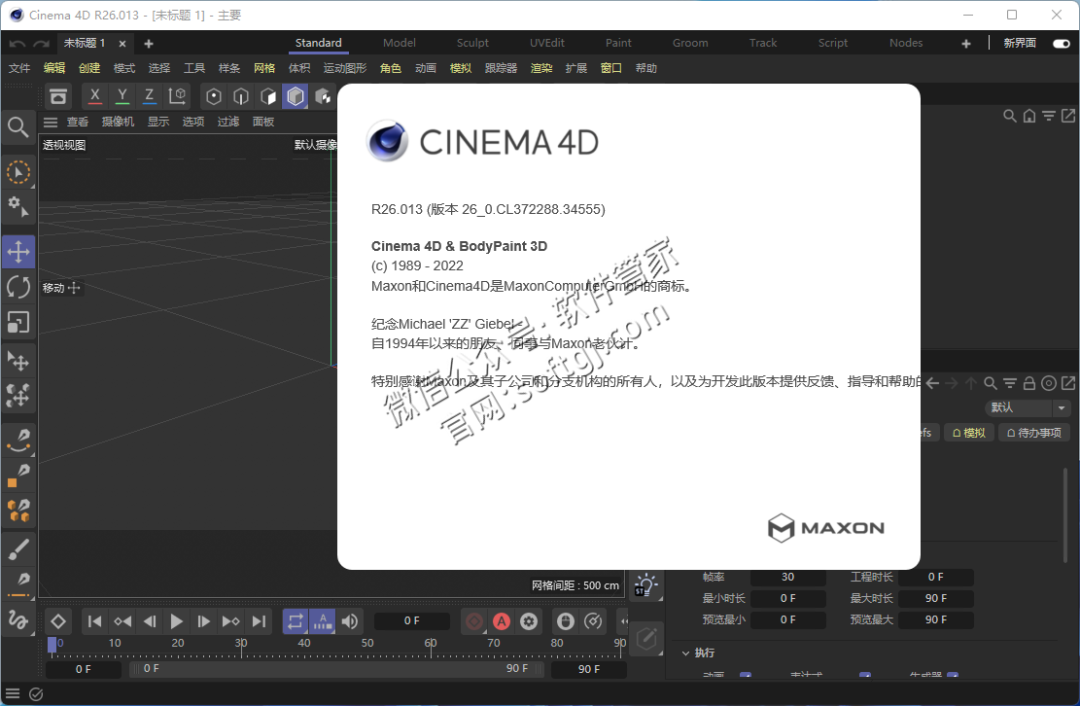Screen dimensions: 1080x706
Task: Click the 帧率 value field
Action: 787,577
